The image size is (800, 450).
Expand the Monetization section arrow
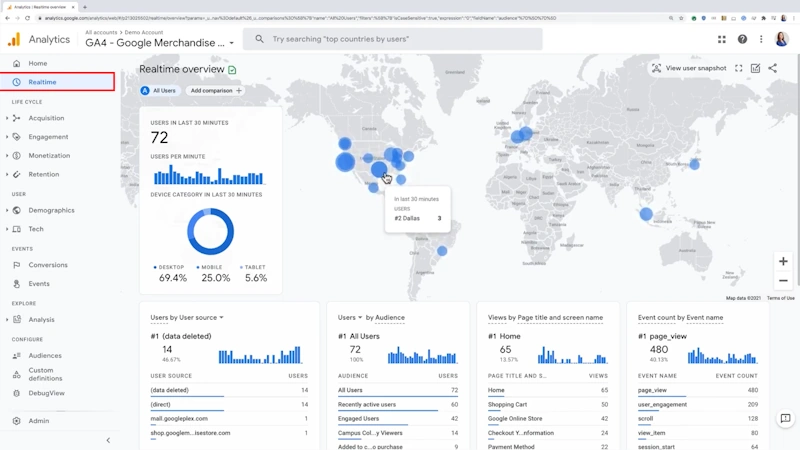(x=7, y=156)
